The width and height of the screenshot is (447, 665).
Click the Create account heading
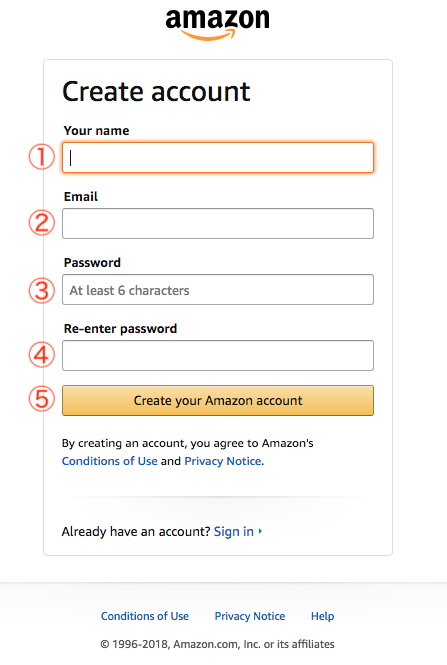pos(156,91)
